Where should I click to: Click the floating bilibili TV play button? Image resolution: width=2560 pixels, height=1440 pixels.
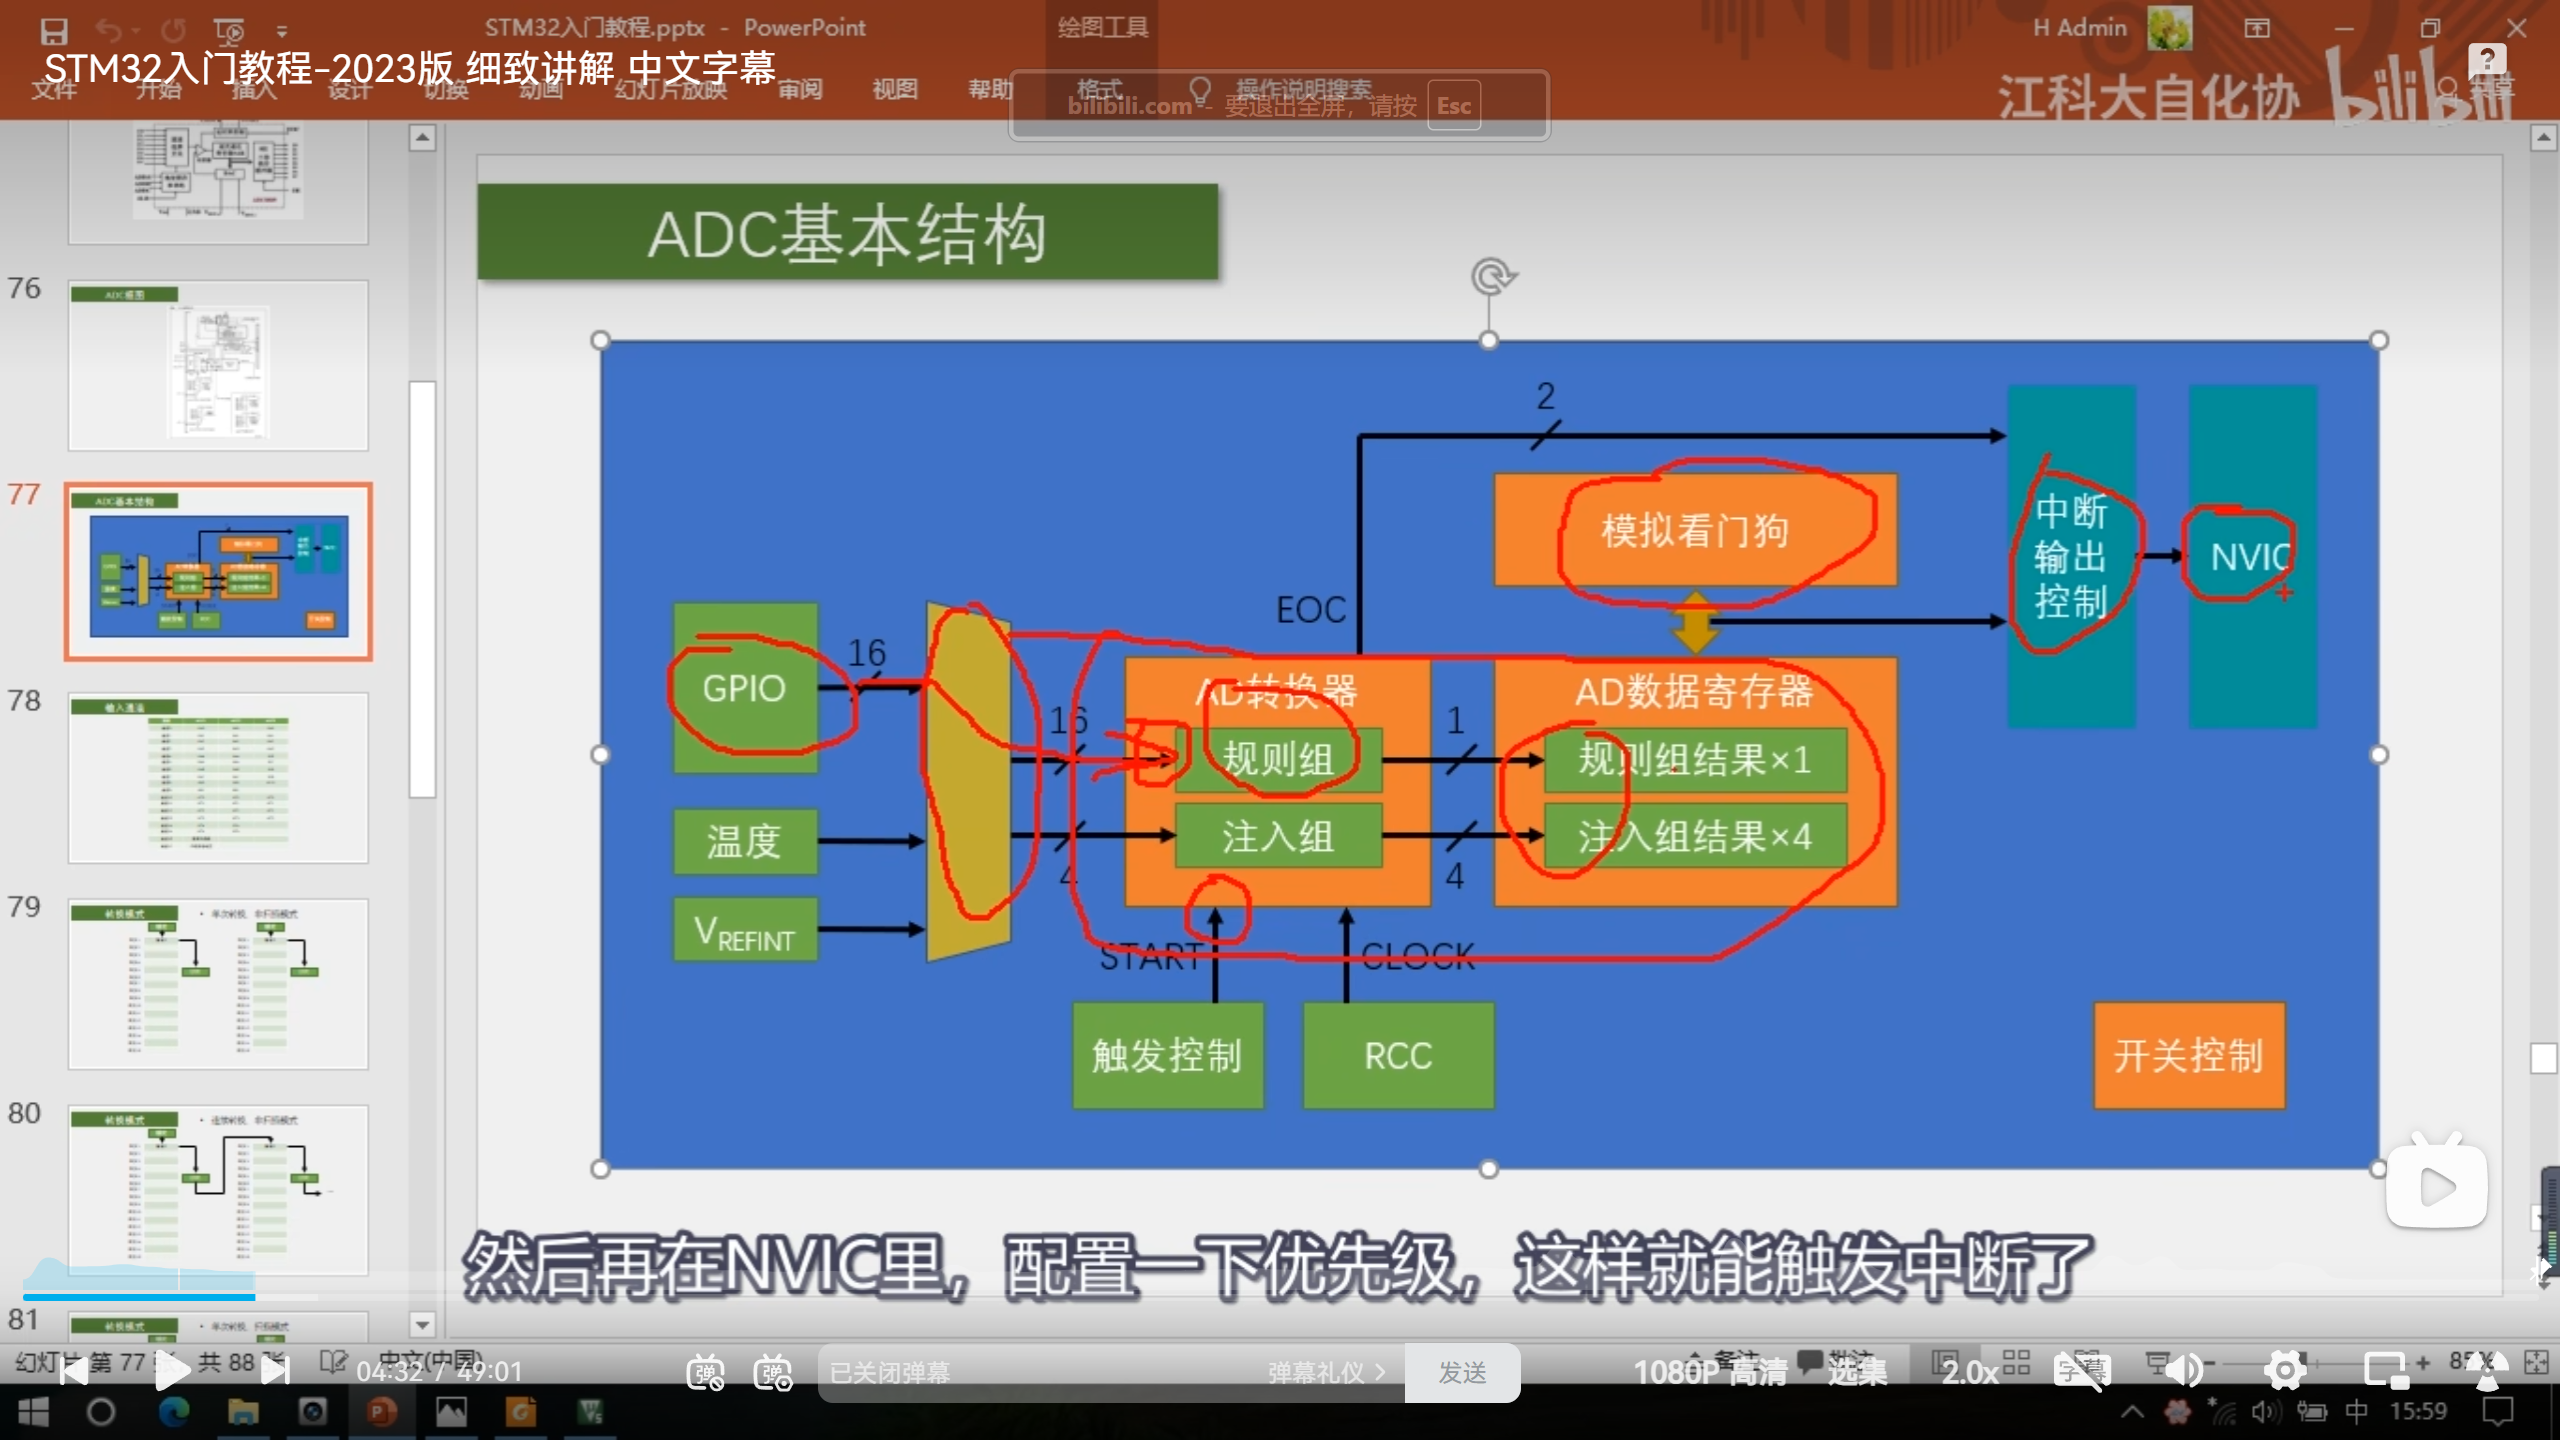pos(2437,1183)
